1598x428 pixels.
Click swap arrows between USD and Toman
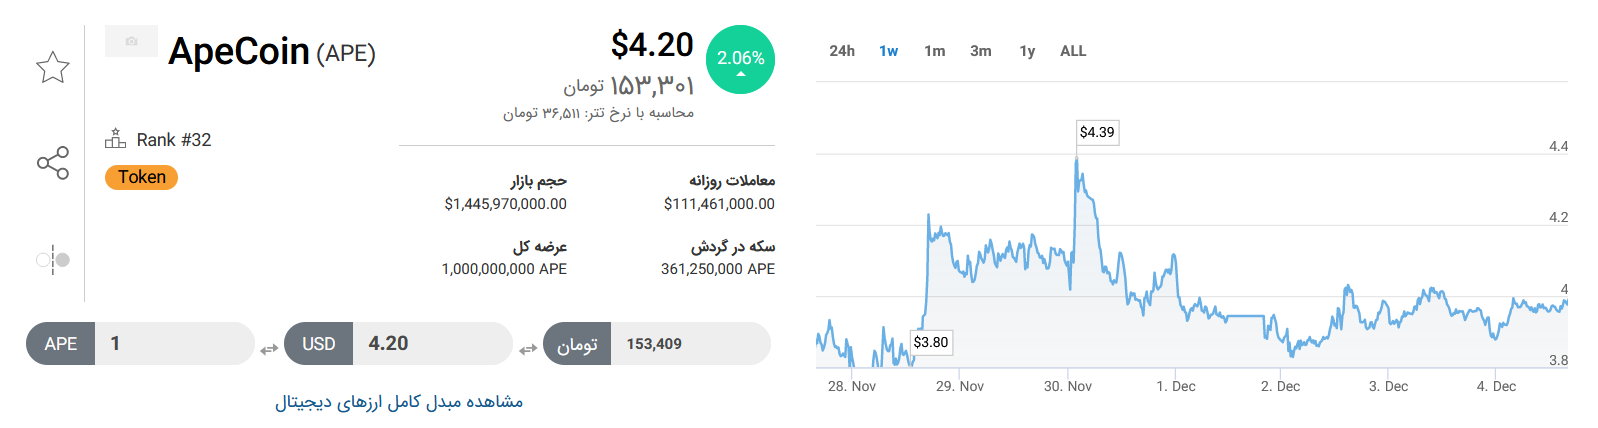click(528, 349)
